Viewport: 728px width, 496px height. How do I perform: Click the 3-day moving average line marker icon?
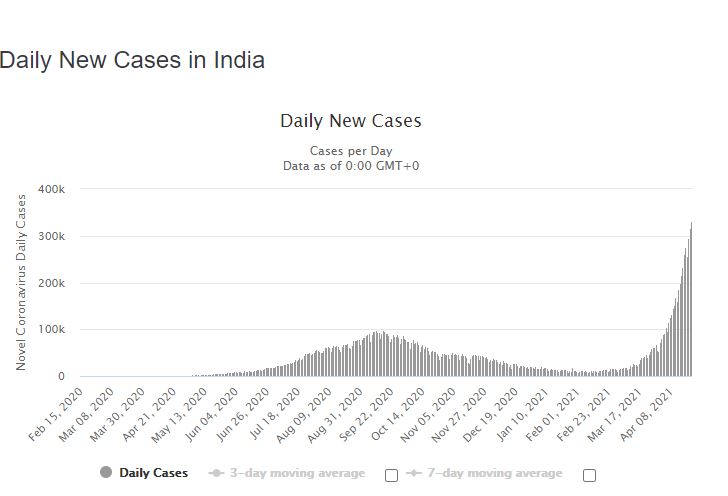pyautogui.click(x=217, y=473)
